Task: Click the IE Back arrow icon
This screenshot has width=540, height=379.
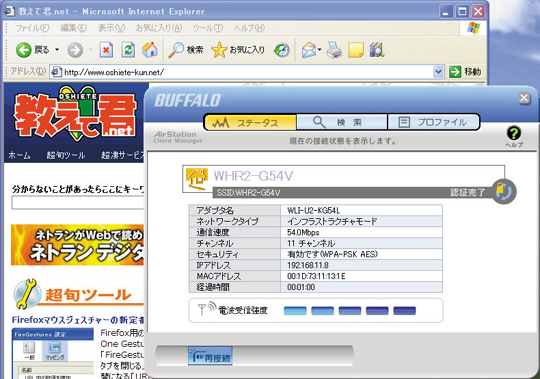Action: [x=24, y=50]
